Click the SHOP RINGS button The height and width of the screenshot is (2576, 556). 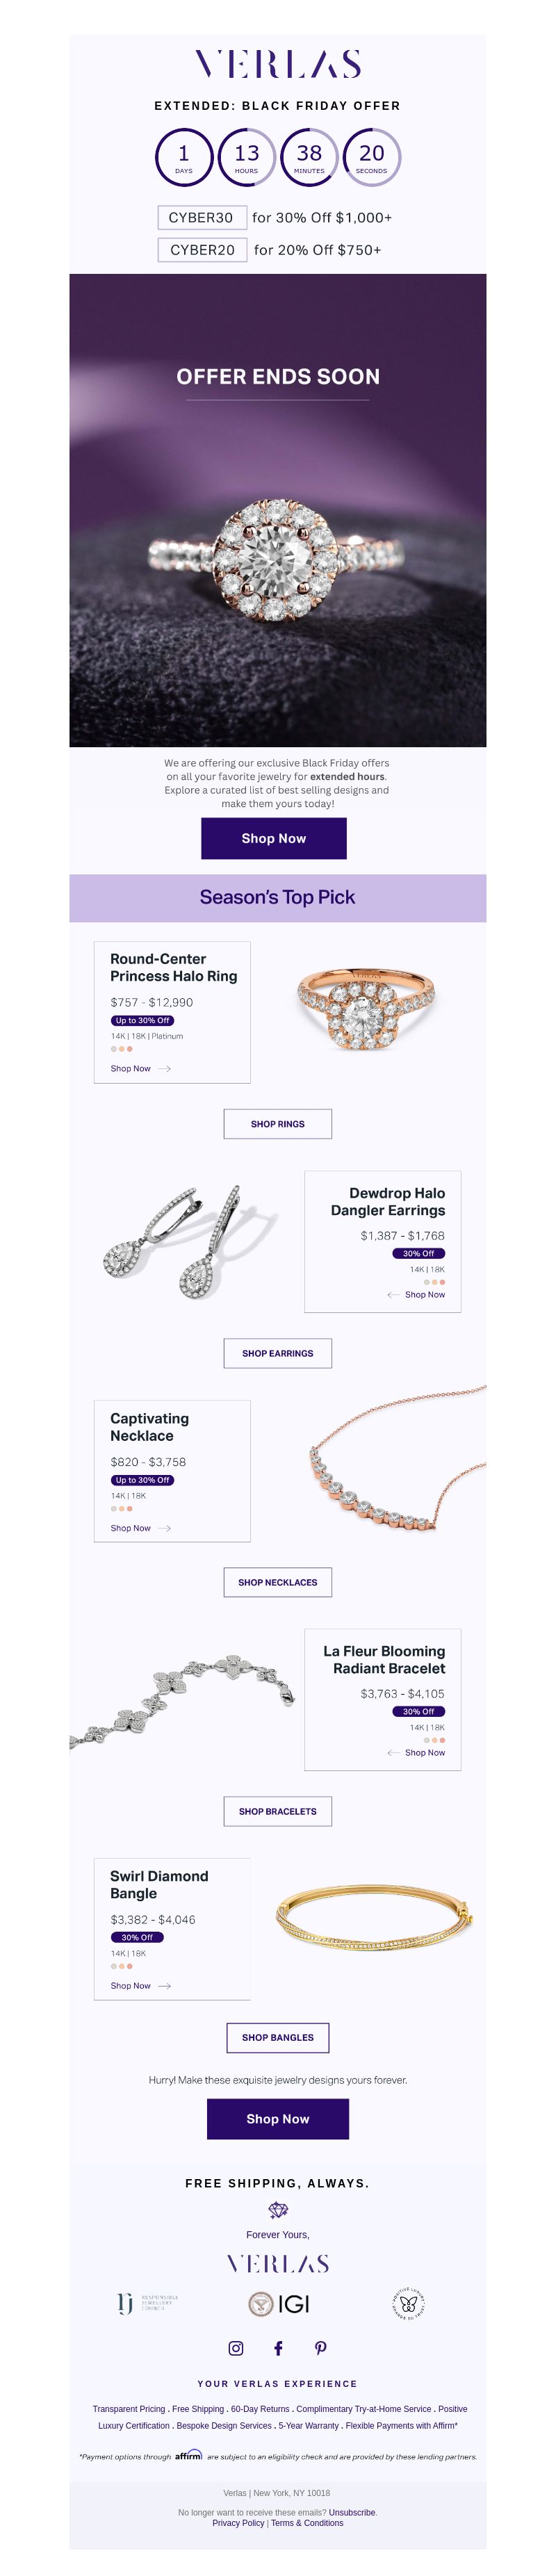point(278,1124)
